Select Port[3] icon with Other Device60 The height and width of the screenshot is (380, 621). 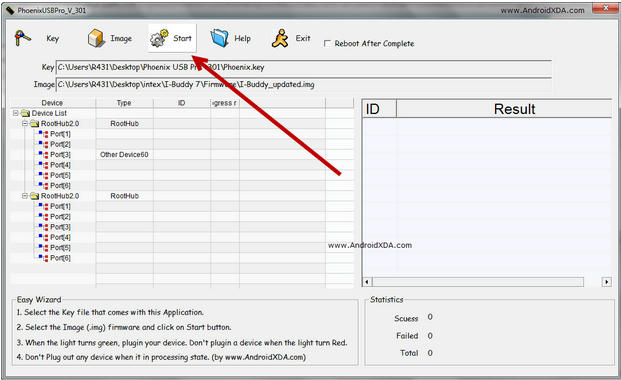(x=44, y=155)
